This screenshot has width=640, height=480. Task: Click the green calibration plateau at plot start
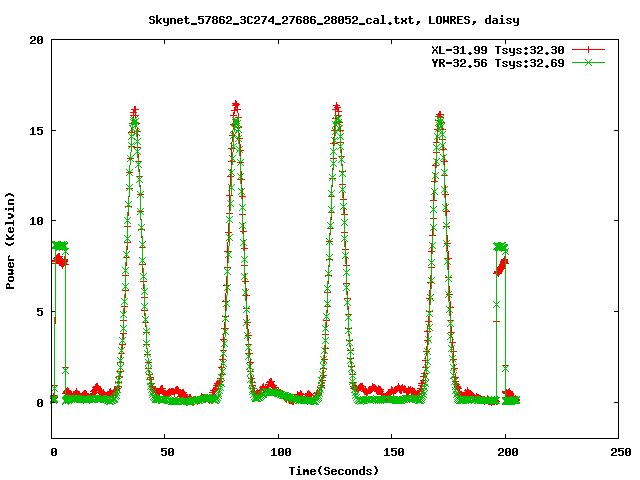pos(61,246)
